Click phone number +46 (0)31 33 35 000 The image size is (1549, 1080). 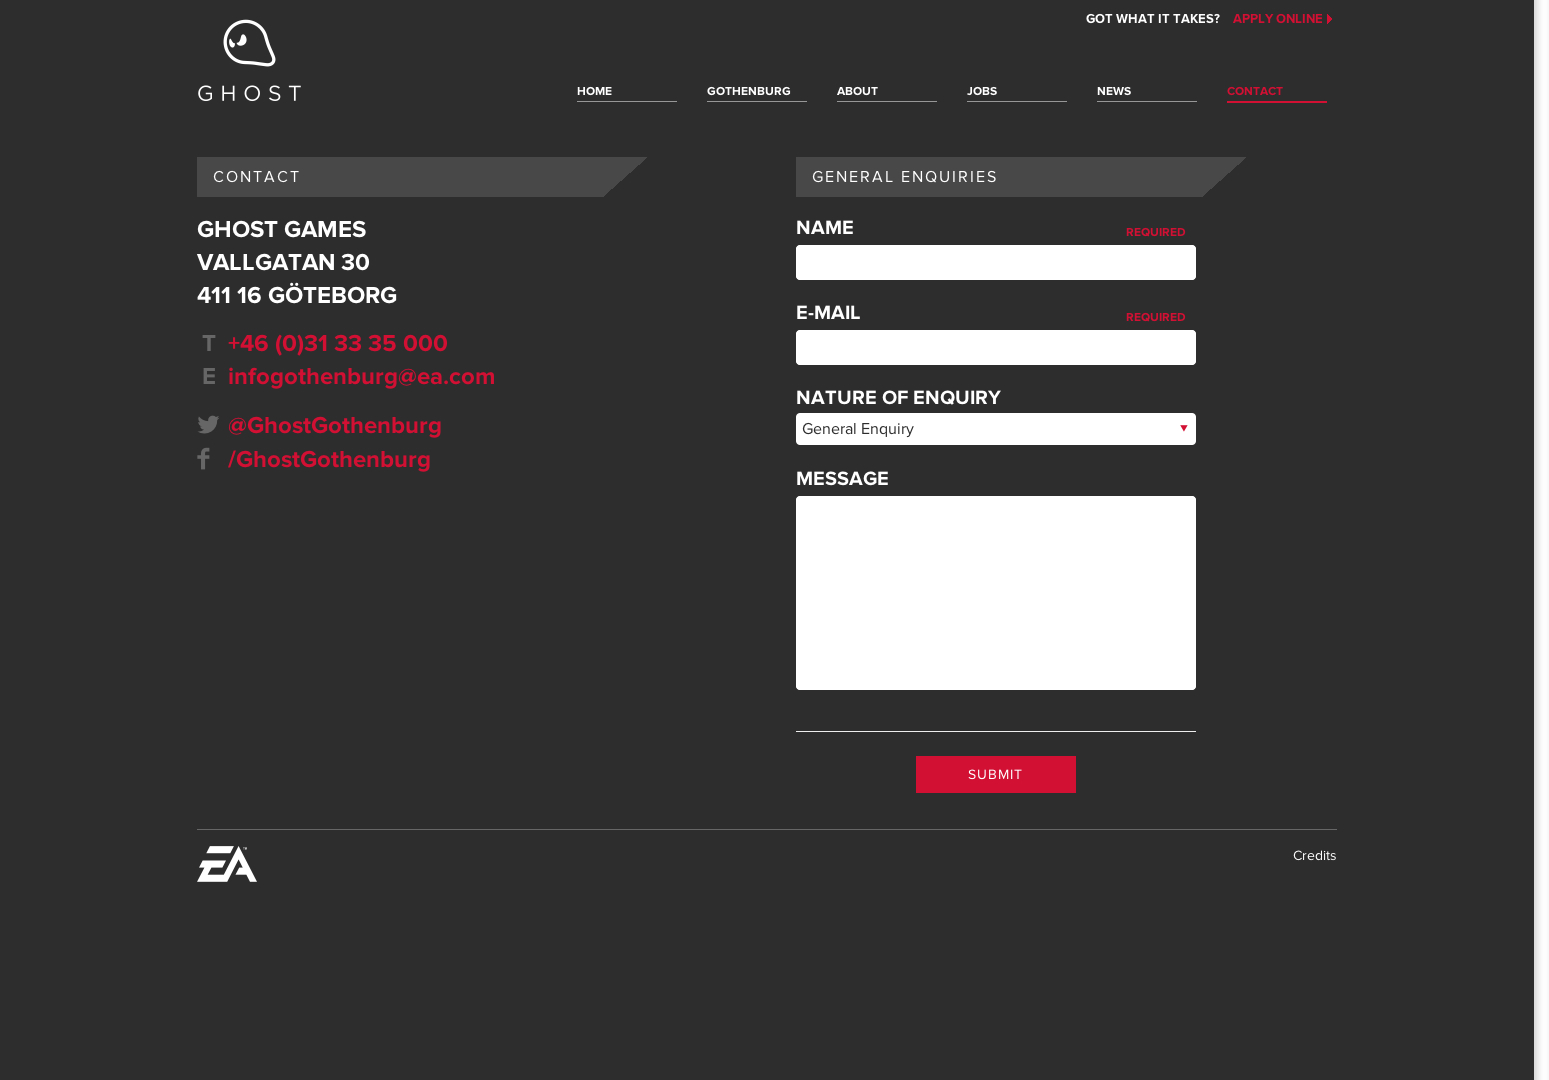pyautogui.click(x=338, y=343)
